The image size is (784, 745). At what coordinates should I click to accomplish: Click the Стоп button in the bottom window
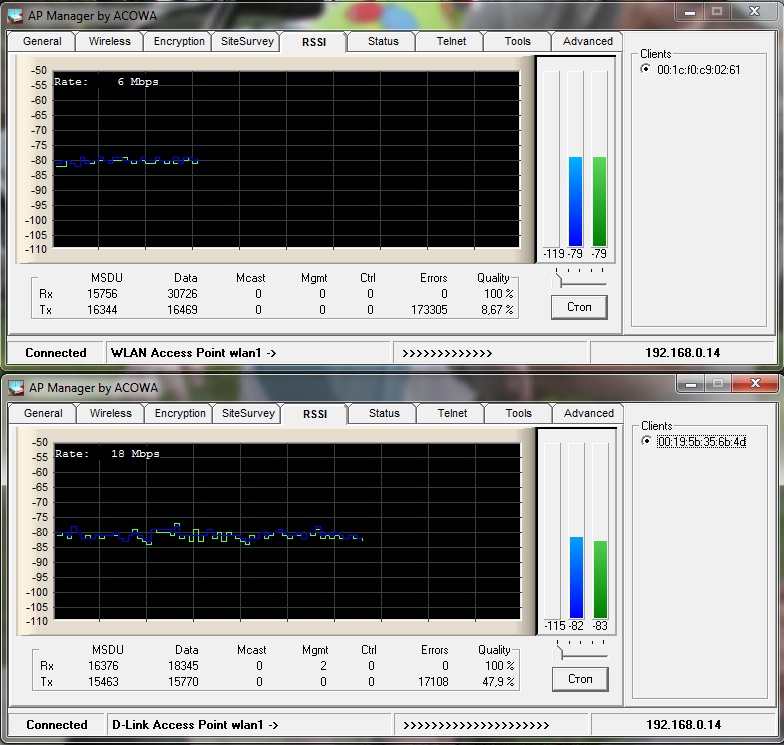click(x=580, y=679)
